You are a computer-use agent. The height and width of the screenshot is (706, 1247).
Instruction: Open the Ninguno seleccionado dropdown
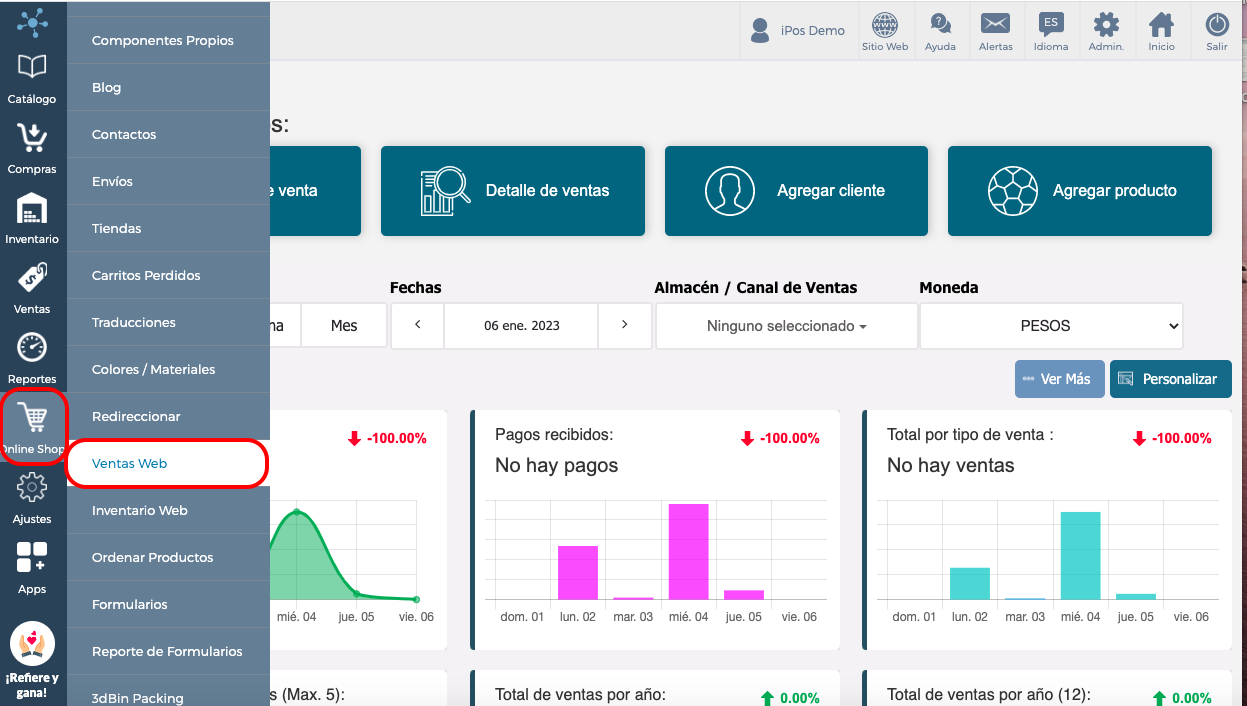click(x=786, y=326)
